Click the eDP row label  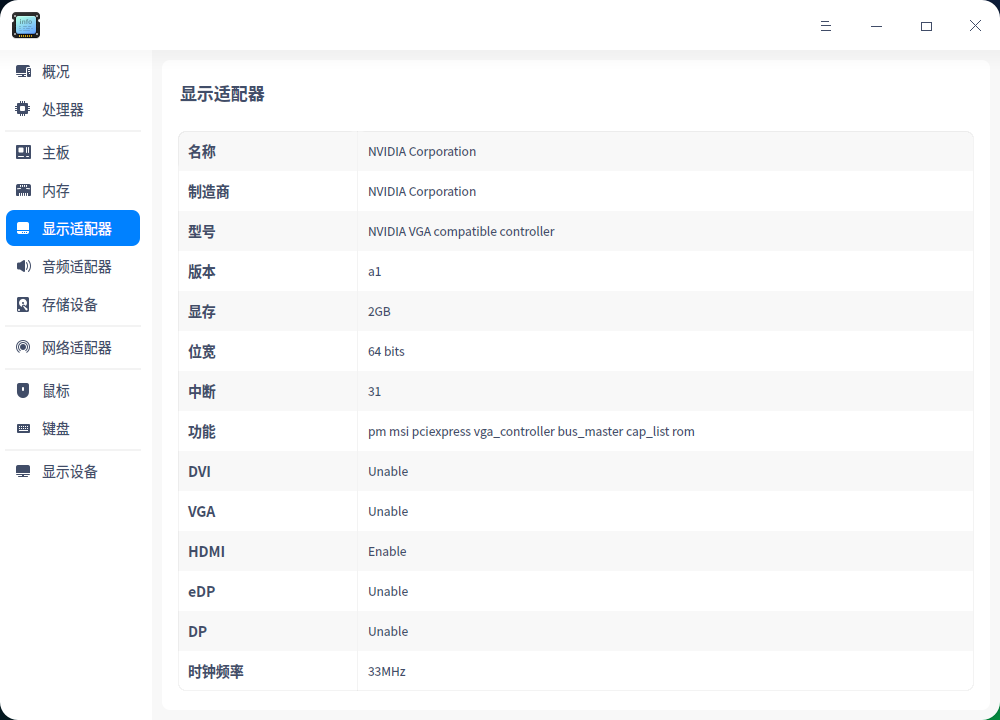coord(202,592)
